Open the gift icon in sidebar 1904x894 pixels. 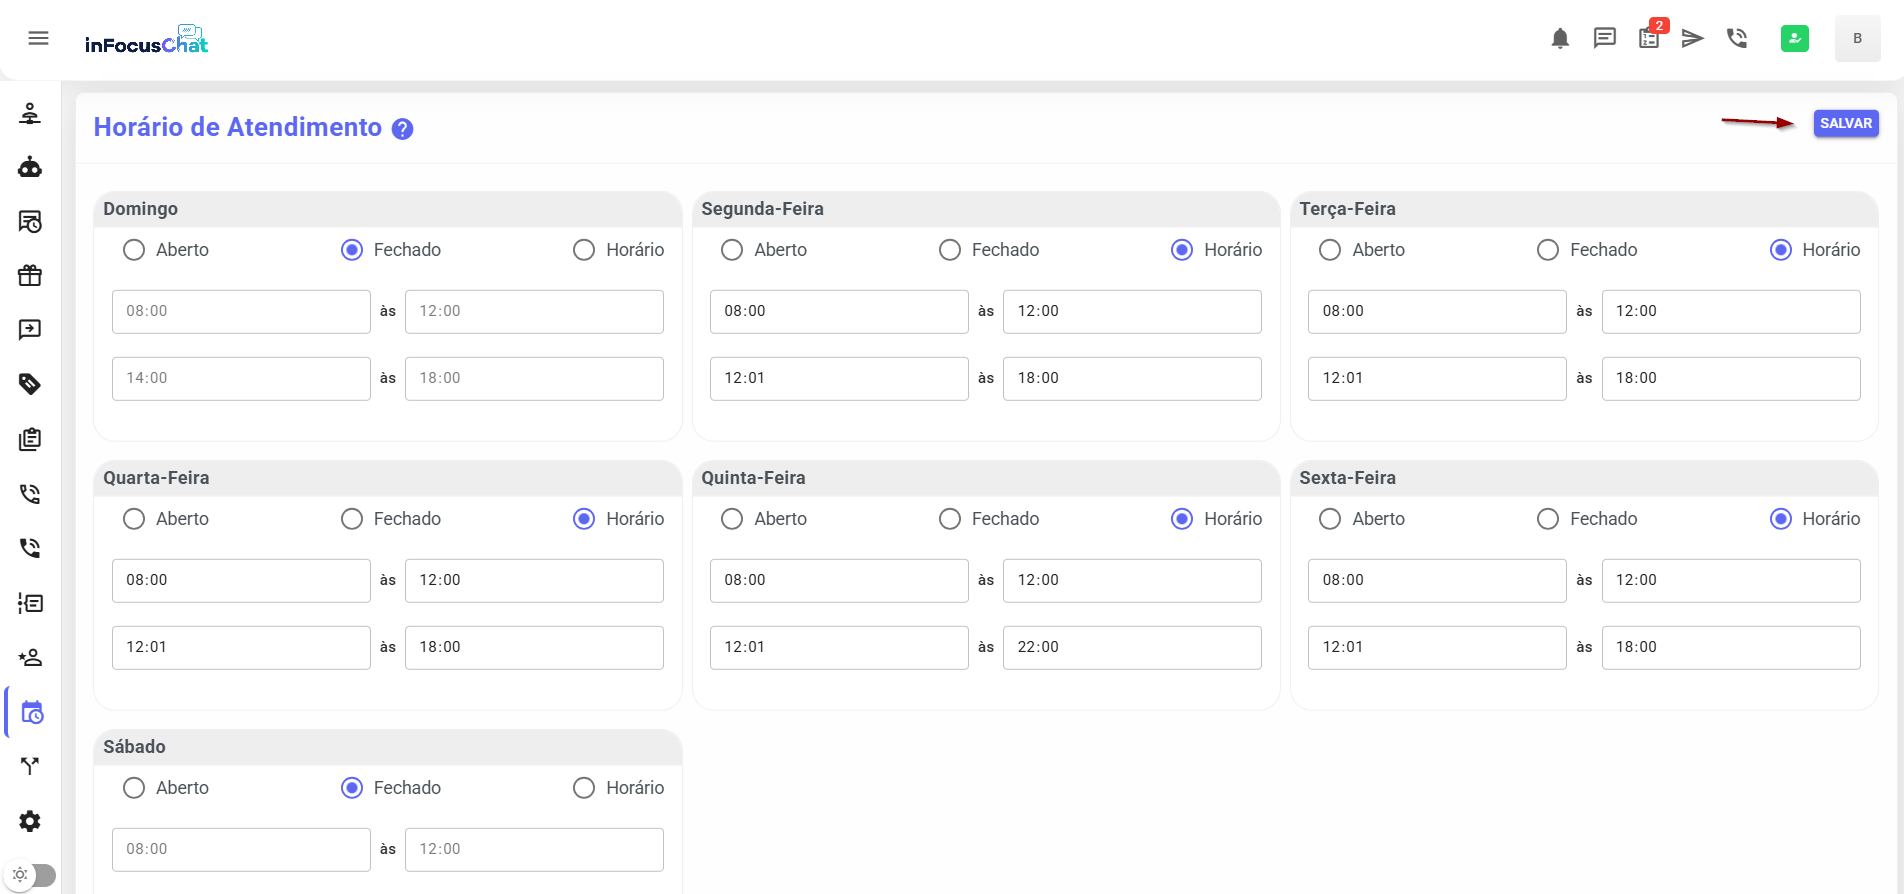click(x=30, y=275)
